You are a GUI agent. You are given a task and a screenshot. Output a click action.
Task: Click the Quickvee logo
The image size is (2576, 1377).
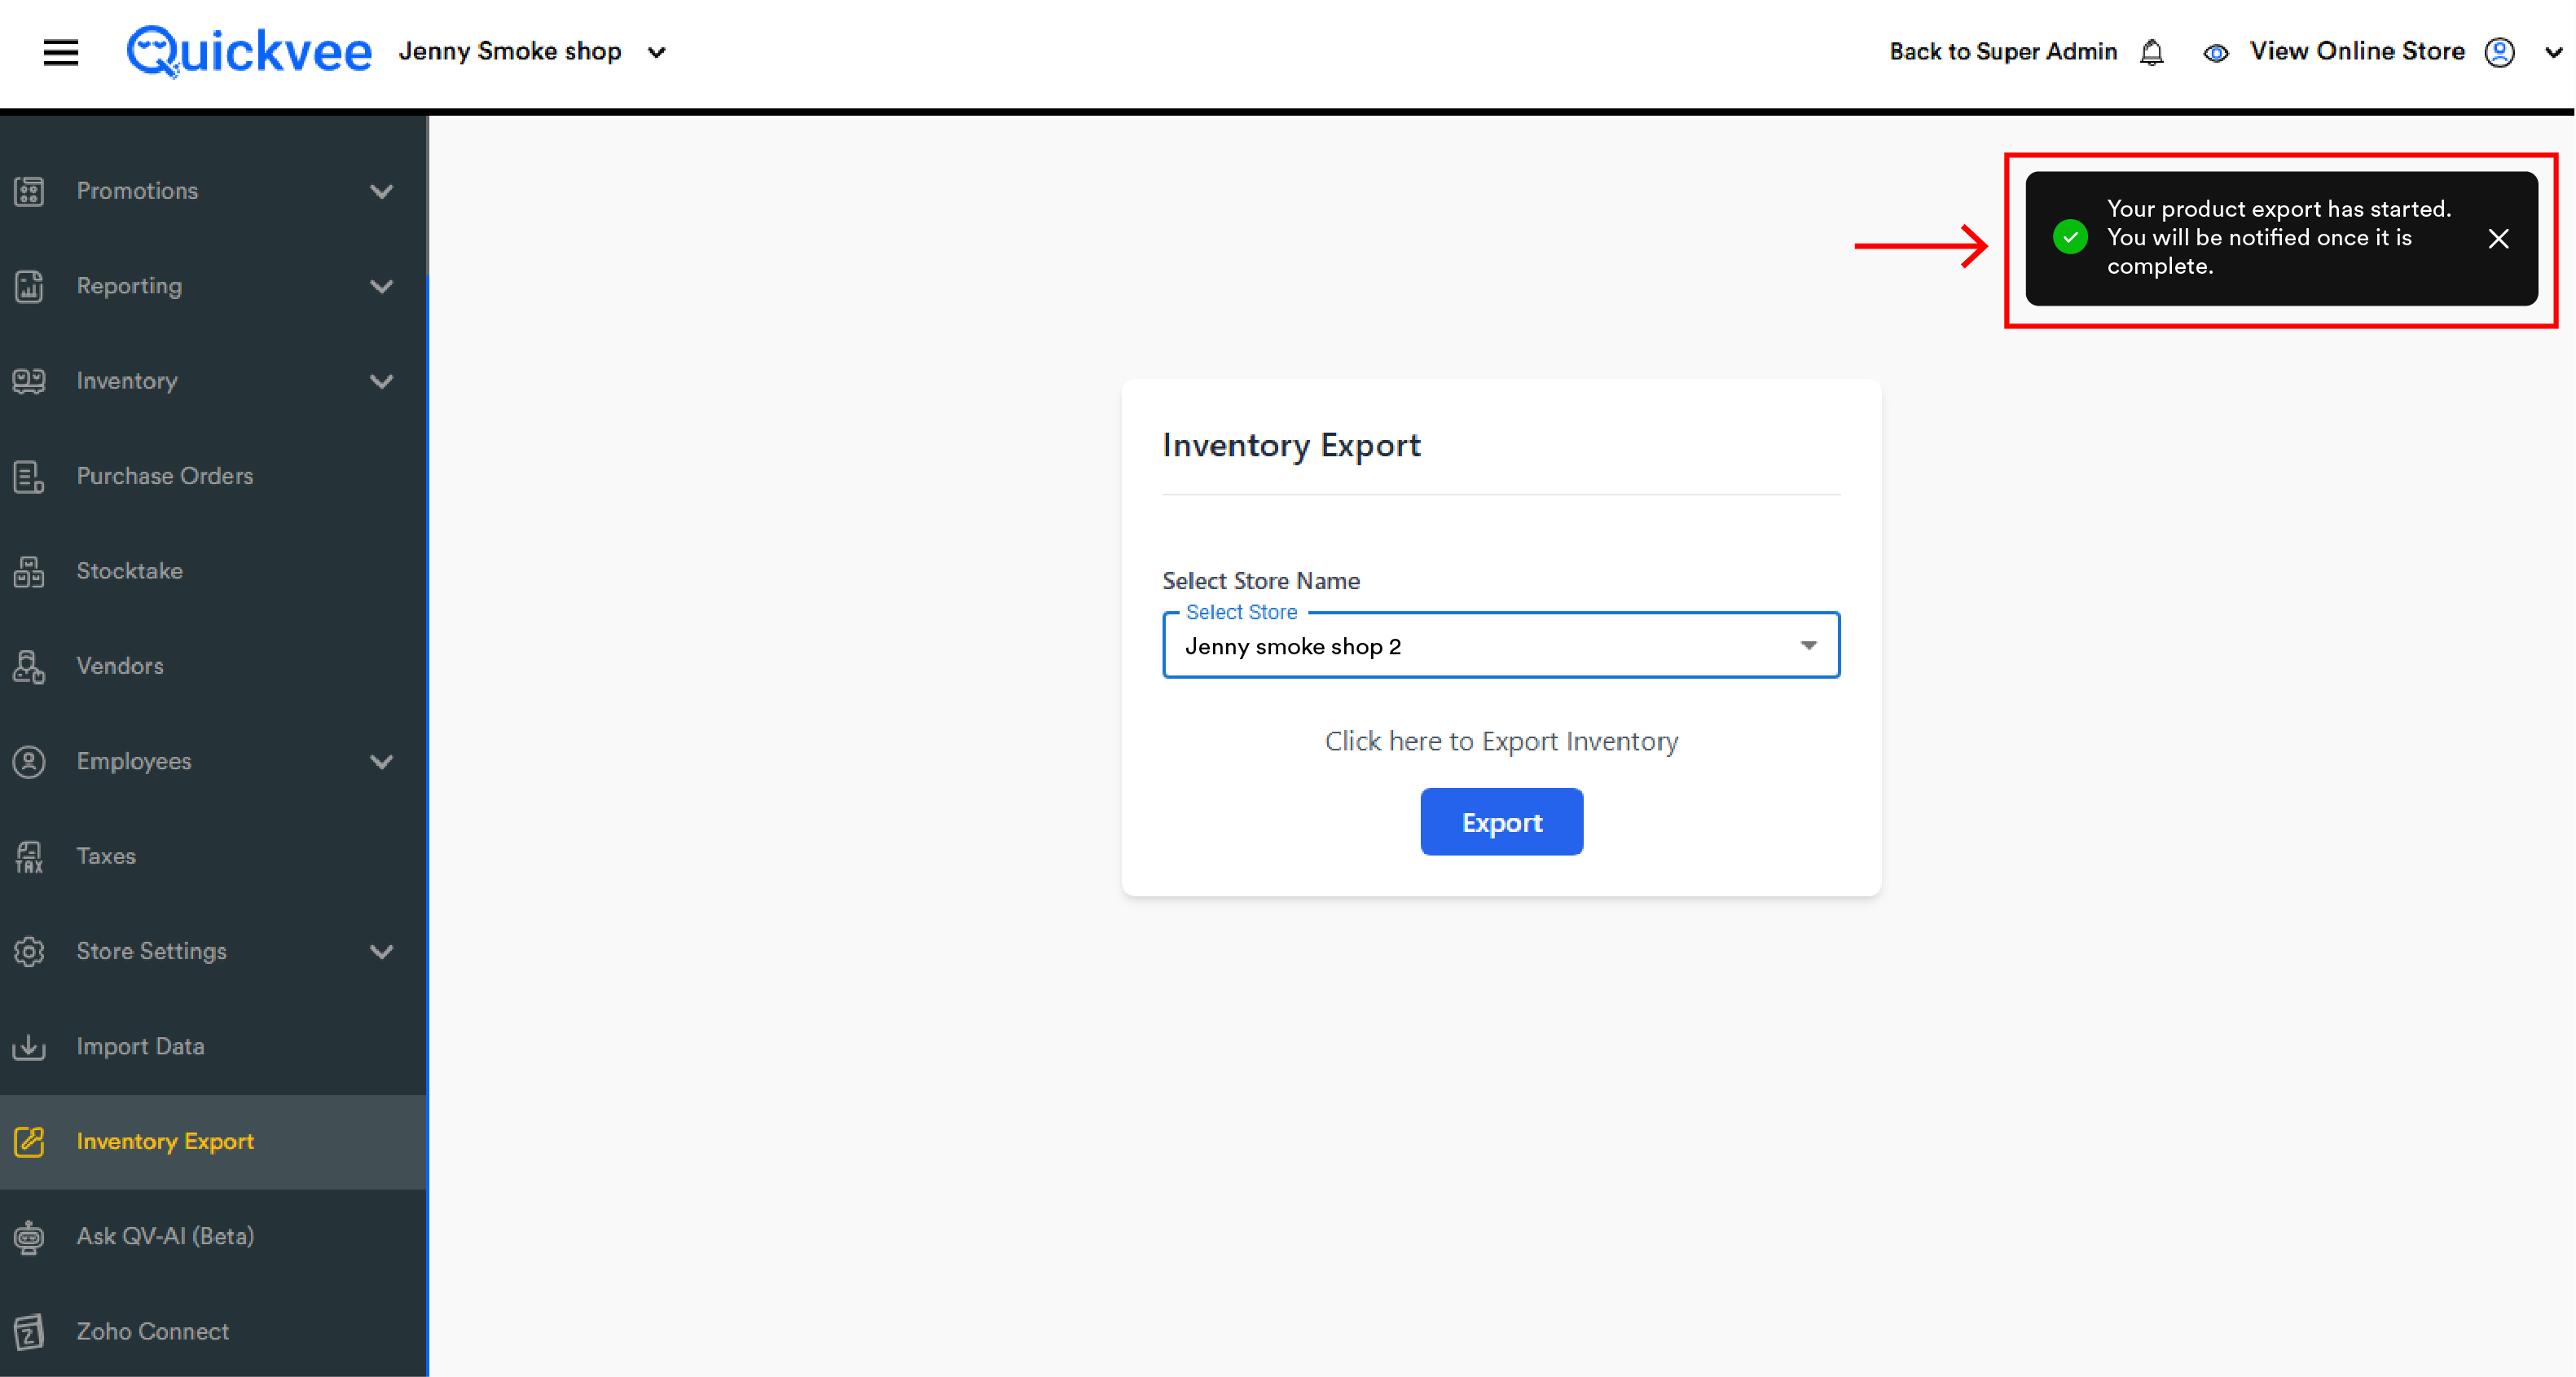(249, 51)
